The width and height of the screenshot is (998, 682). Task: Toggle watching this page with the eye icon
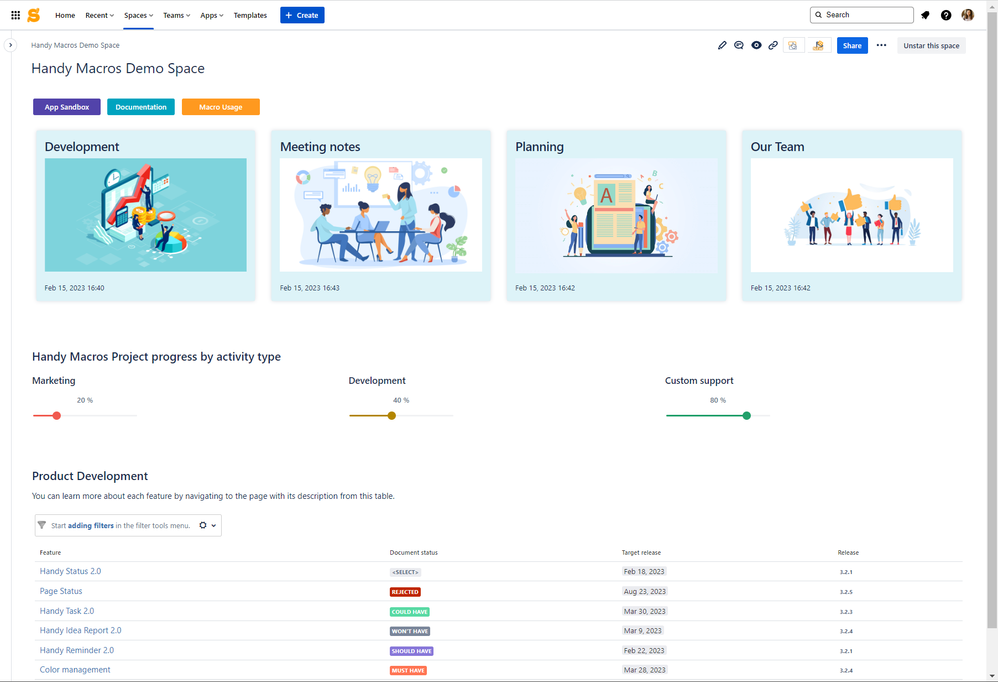tap(756, 45)
